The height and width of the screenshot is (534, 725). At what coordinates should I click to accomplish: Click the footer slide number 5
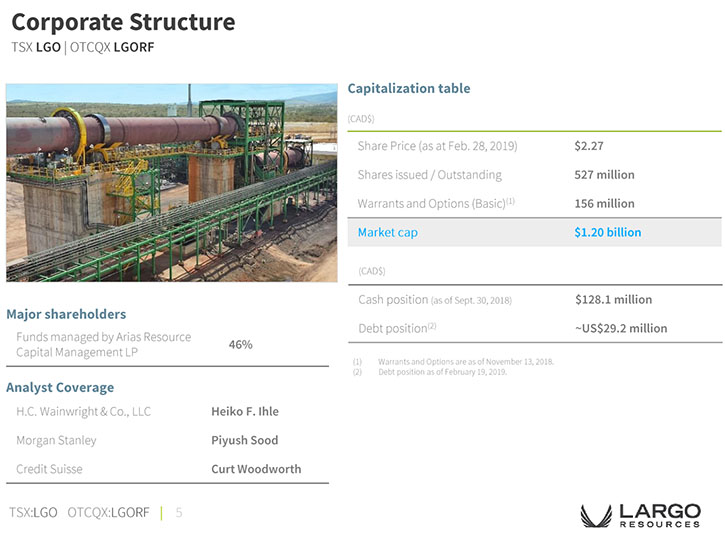tap(179, 512)
